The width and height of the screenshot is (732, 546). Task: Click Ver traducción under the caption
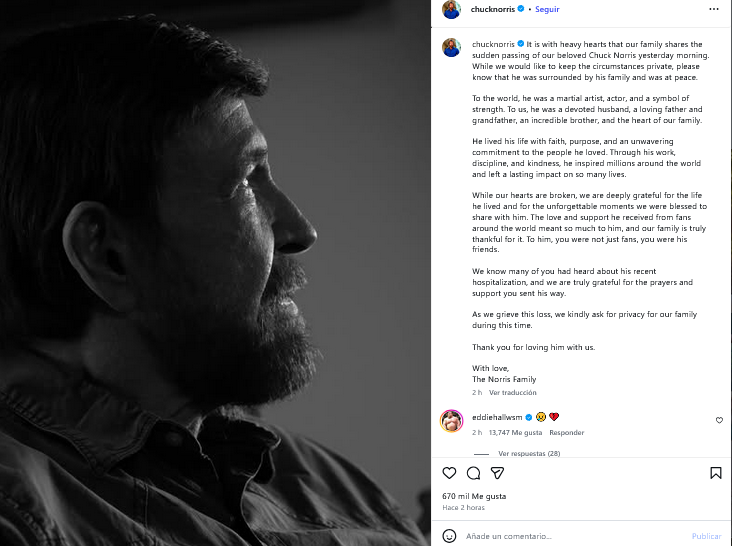click(x=512, y=393)
